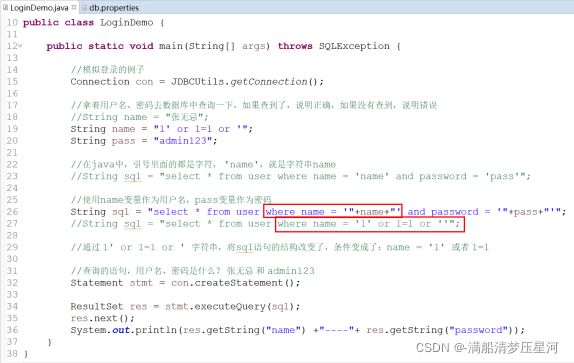Click the Java file icon on LoginDemo.java tab
The image size is (574, 363).
[x=5, y=7]
